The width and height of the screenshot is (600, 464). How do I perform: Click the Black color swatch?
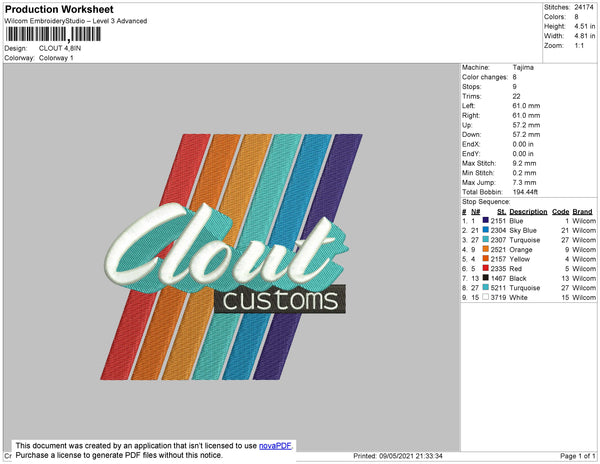[x=486, y=278]
